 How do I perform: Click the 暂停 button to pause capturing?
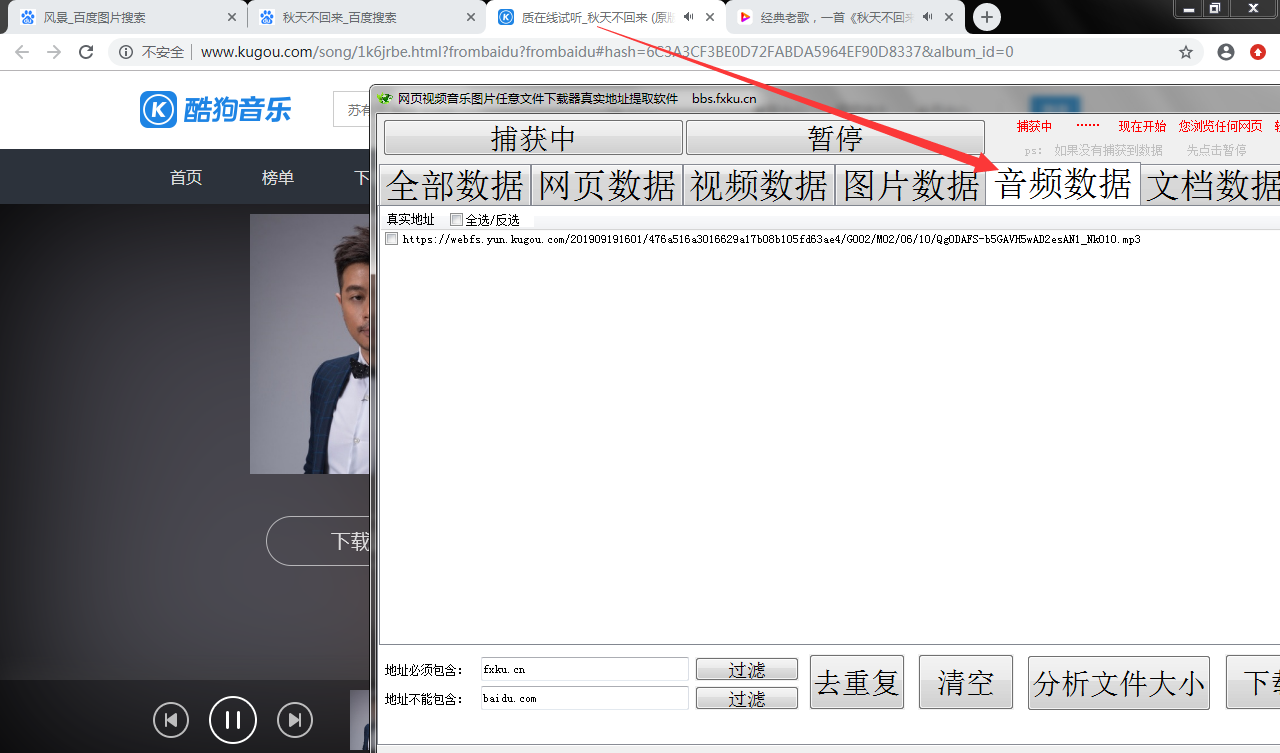tap(835, 138)
